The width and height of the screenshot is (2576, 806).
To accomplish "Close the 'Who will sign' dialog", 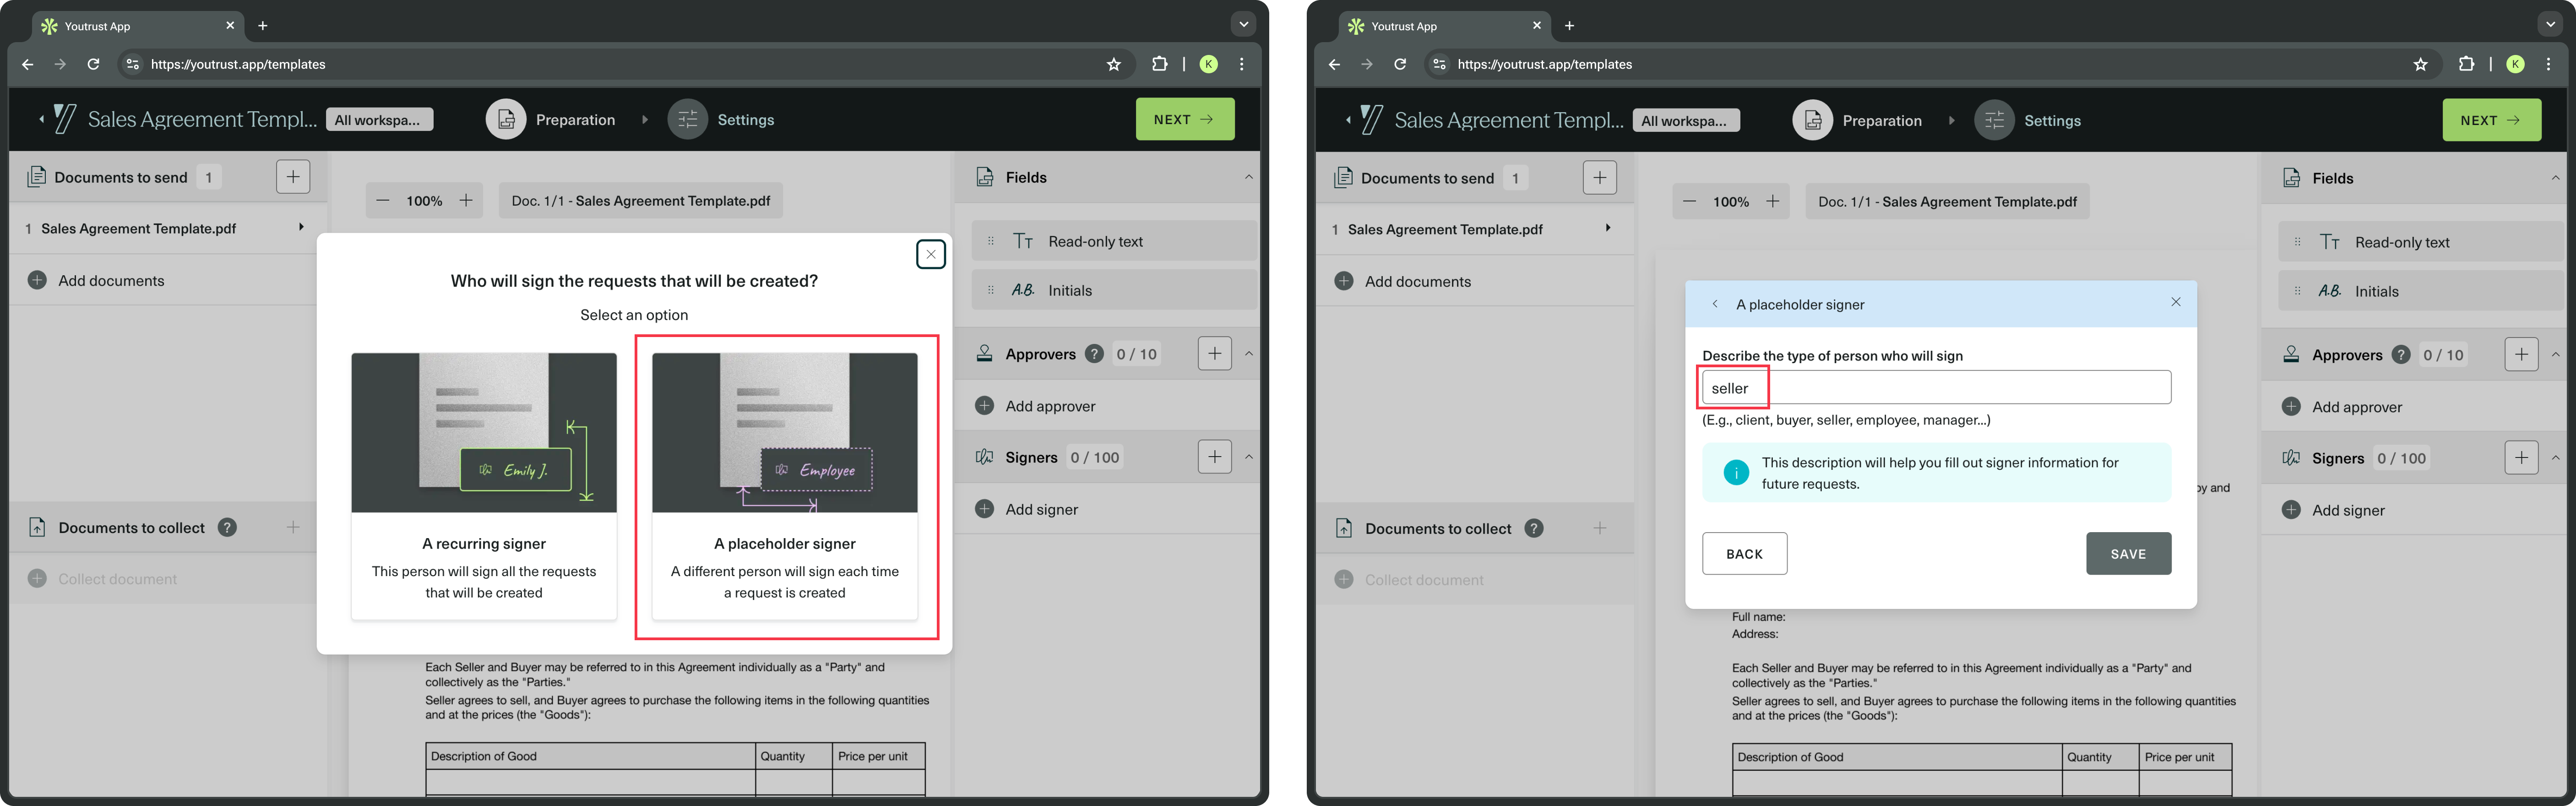I will tap(930, 254).
